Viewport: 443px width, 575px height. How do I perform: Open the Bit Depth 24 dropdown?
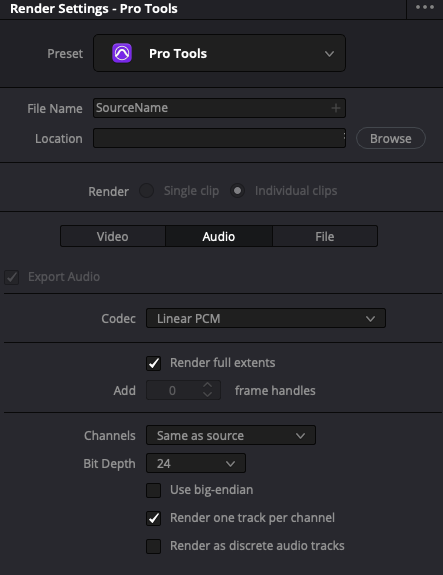tap(196, 463)
